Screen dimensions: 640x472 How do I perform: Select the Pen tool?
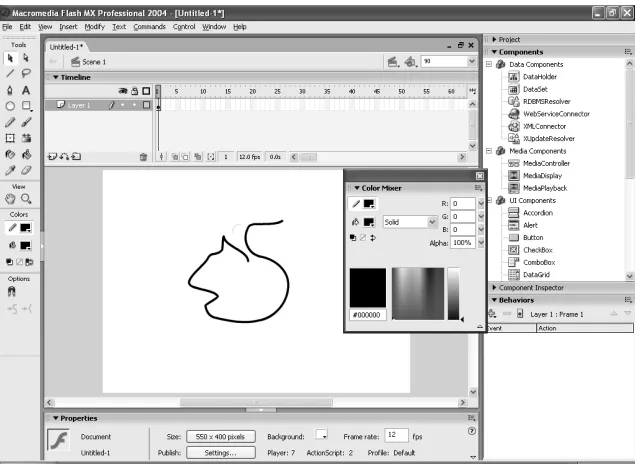(x=10, y=90)
